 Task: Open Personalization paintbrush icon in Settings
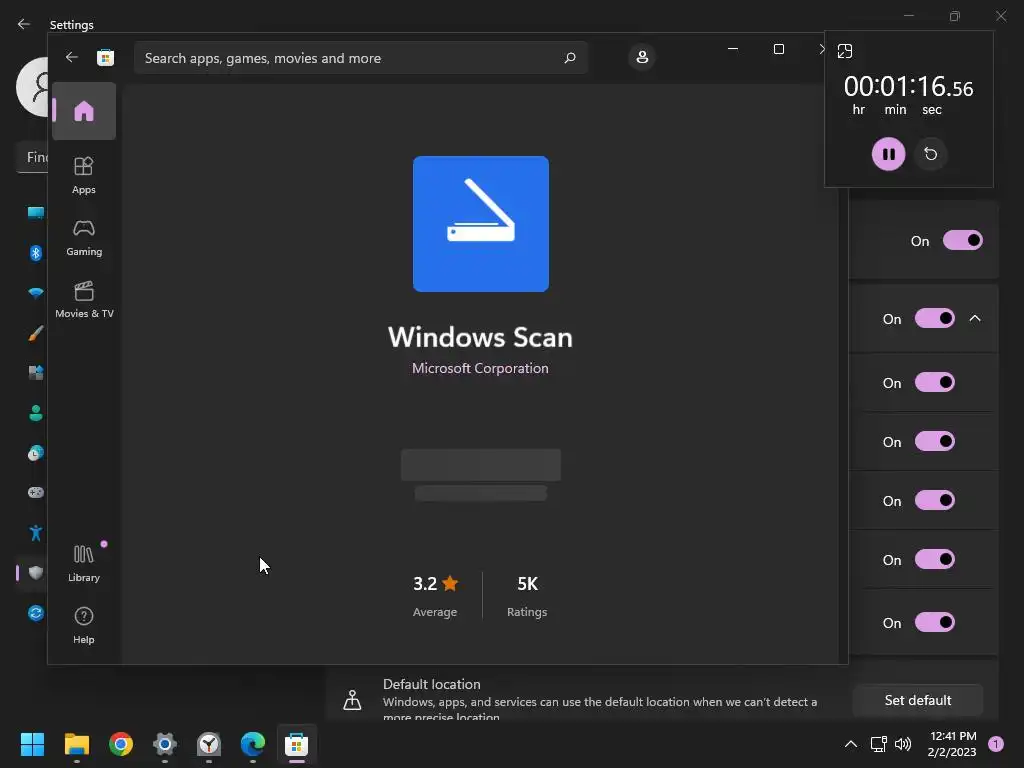(35, 333)
